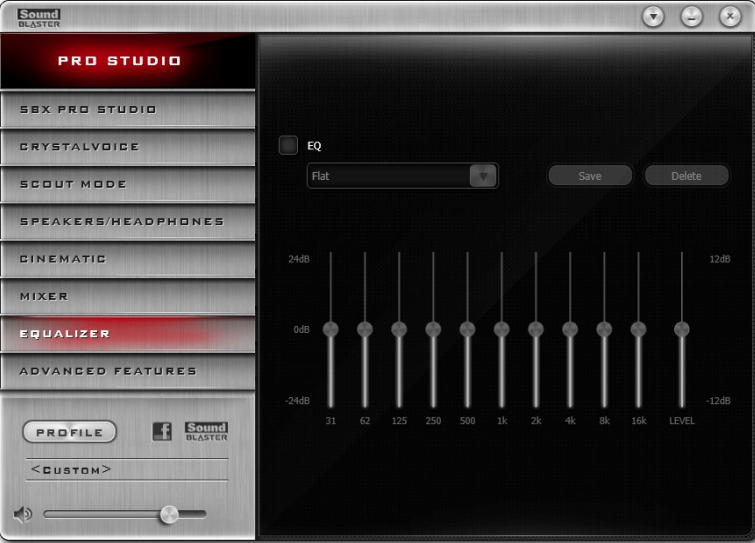755x543 pixels.
Task: Click the 16k band slider knob
Action: pyautogui.click(x=638, y=329)
